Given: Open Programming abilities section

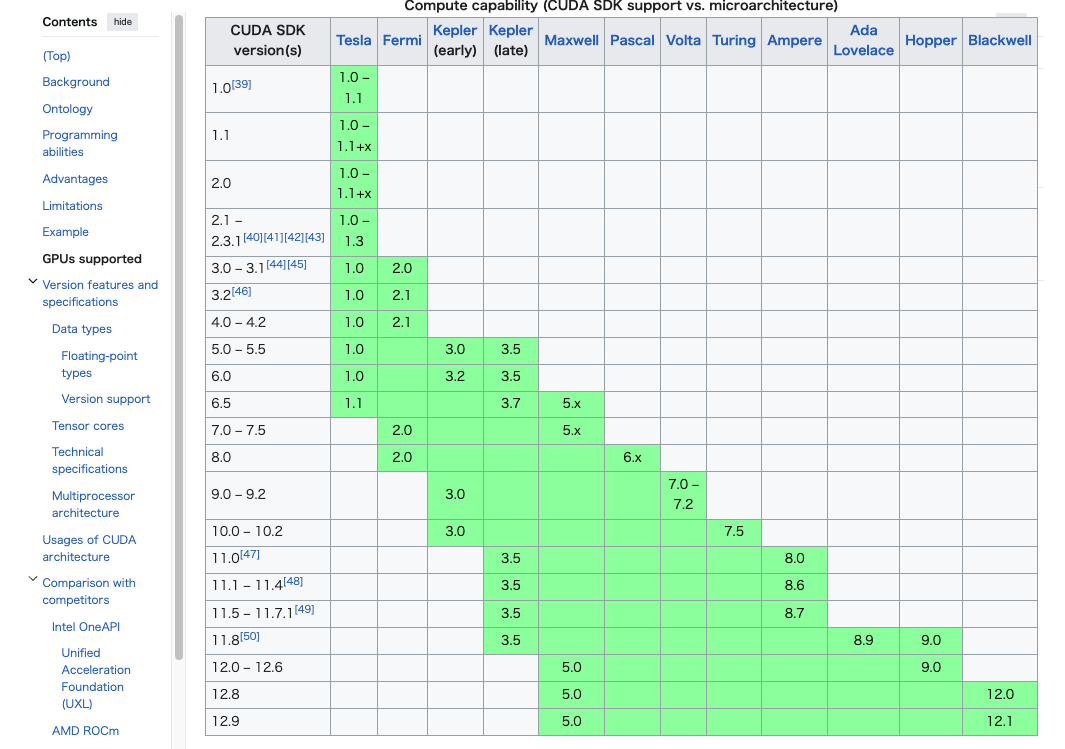Looking at the screenshot, I should pos(79,143).
